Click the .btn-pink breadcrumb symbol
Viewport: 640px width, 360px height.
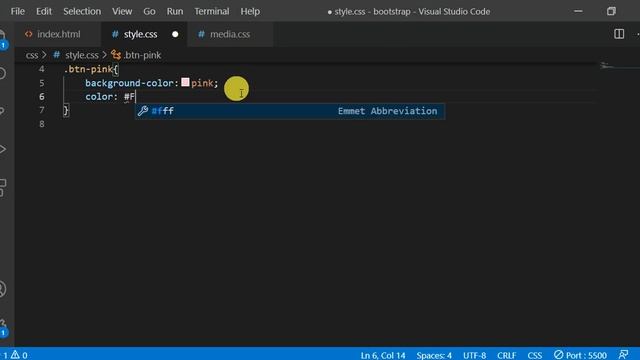pyautogui.click(x=136, y=55)
